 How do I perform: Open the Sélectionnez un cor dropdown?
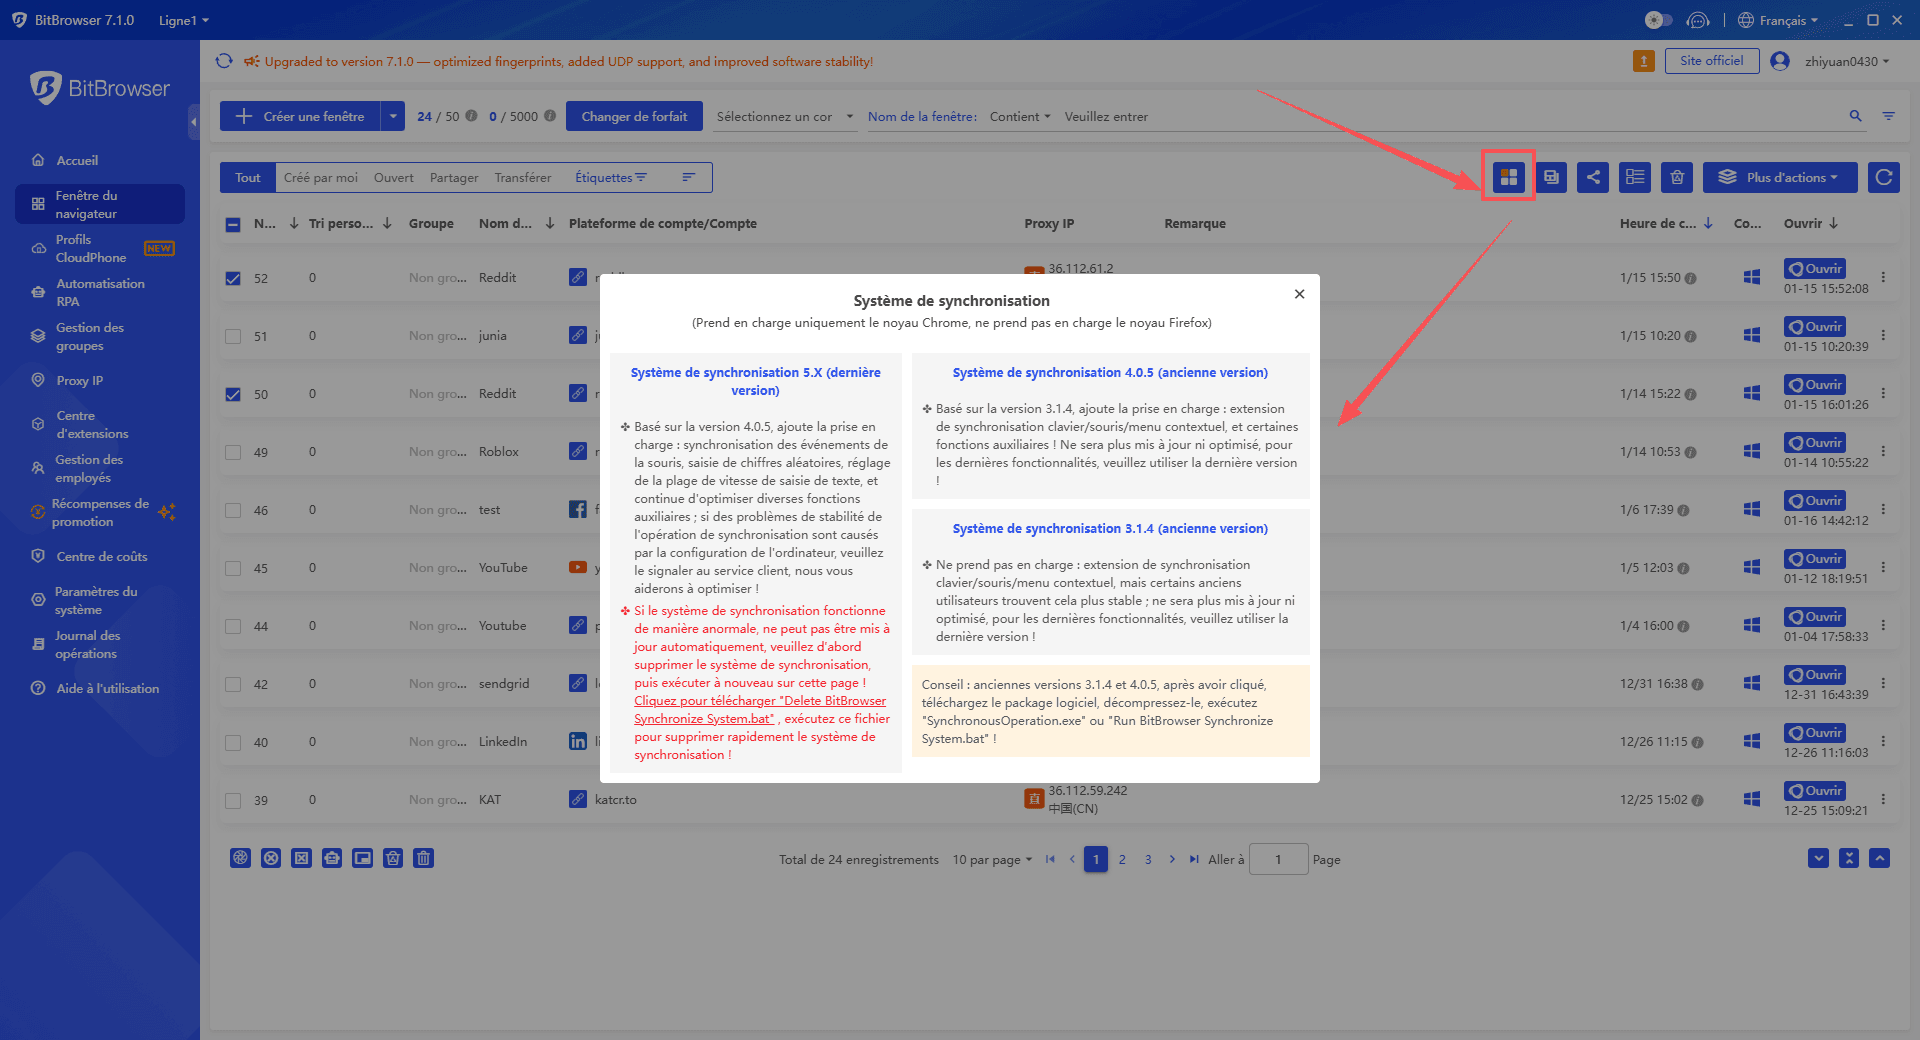click(785, 116)
